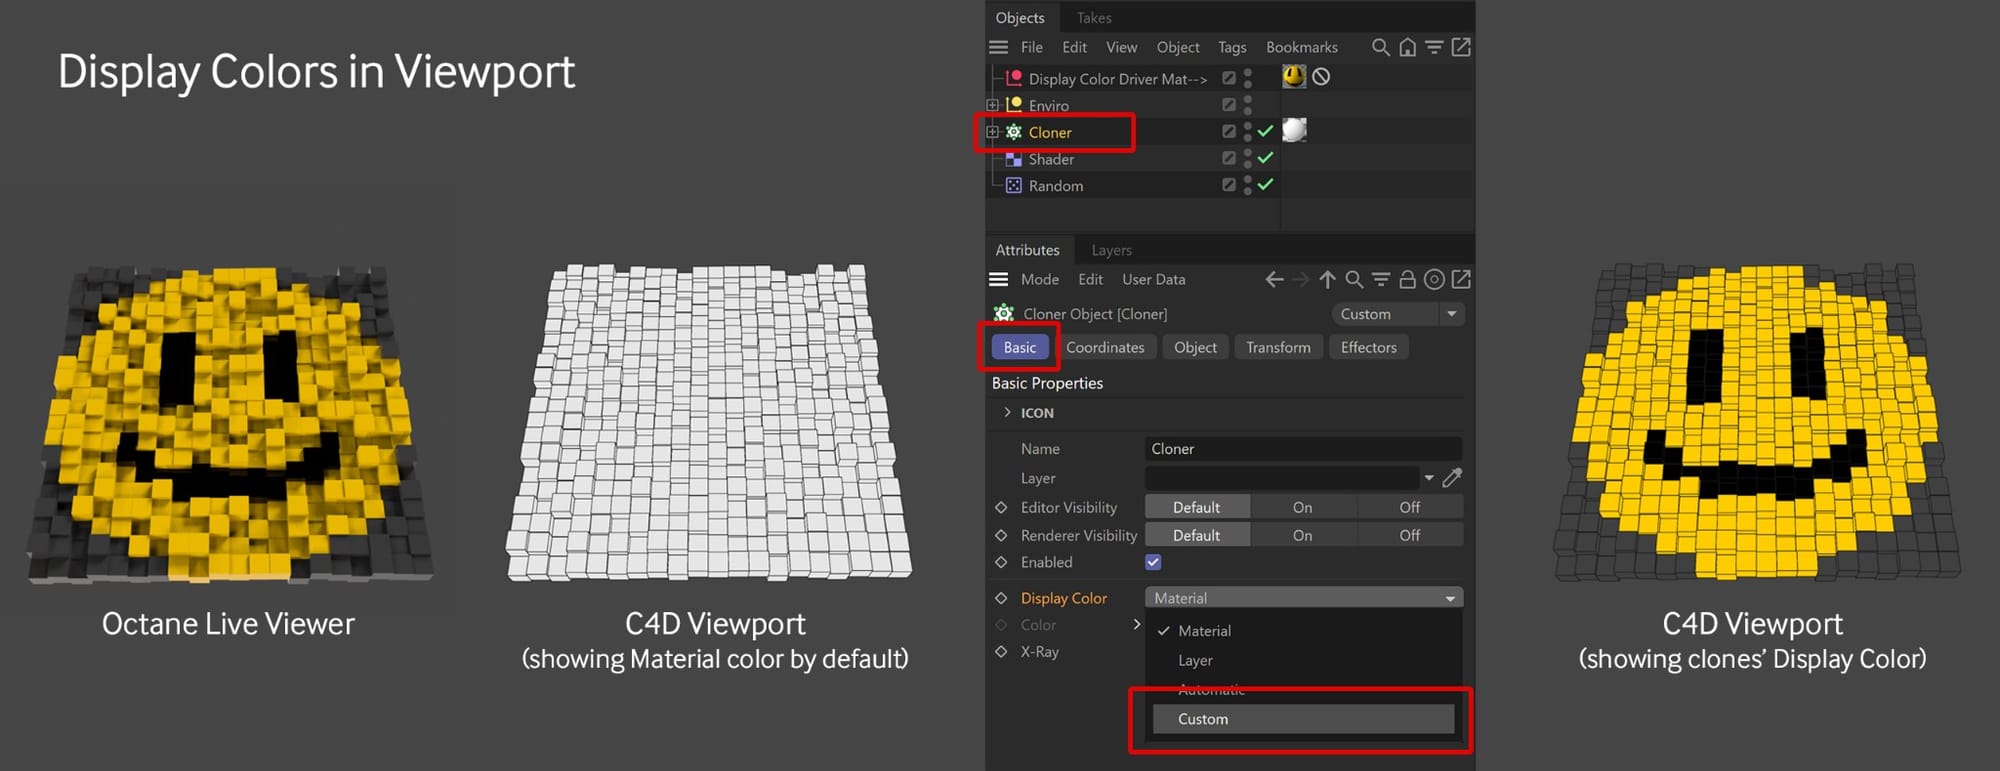Image resolution: width=2000 pixels, height=771 pixels.
Task: Pick a layer with the eyedropper icon
Action: pyautogui.click(x=1452, y=478)
